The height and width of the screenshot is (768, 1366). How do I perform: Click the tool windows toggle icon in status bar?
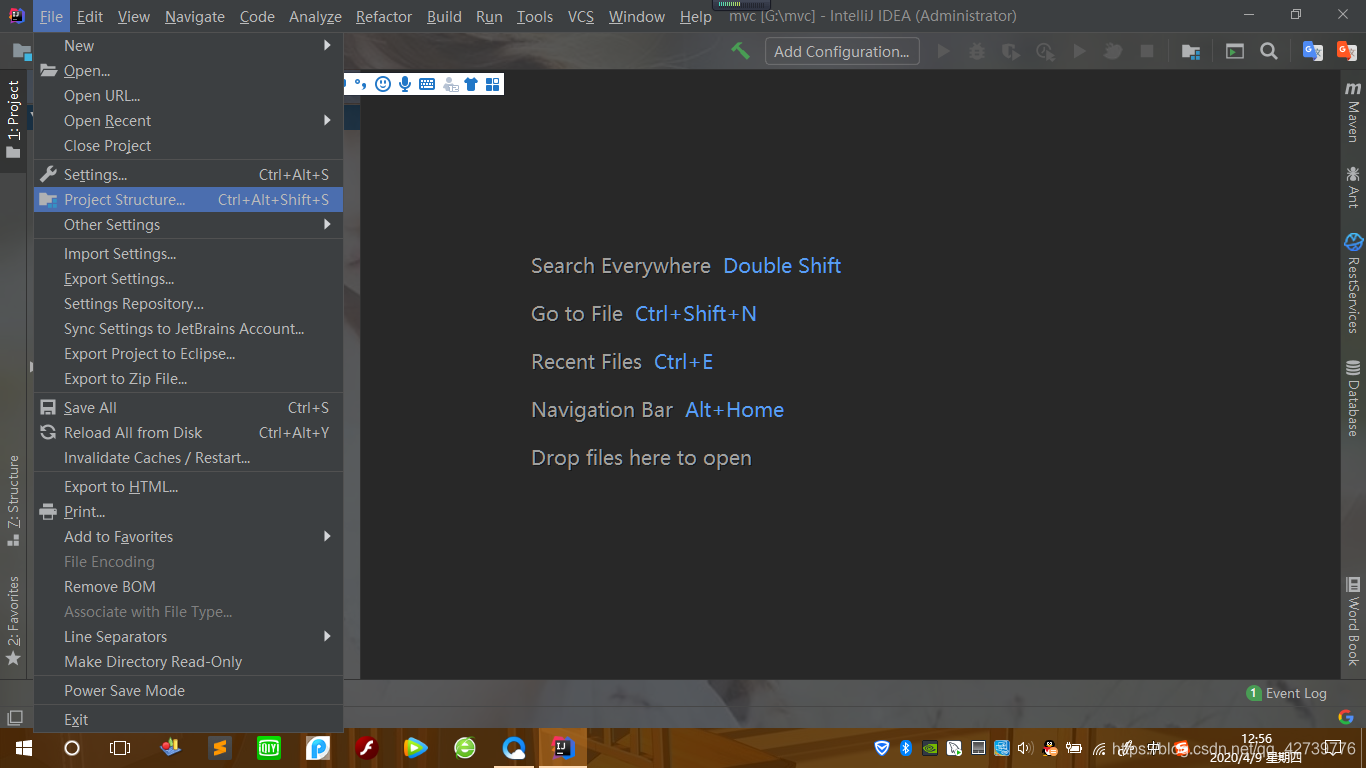pyautogui.click(x=15, y=718)
